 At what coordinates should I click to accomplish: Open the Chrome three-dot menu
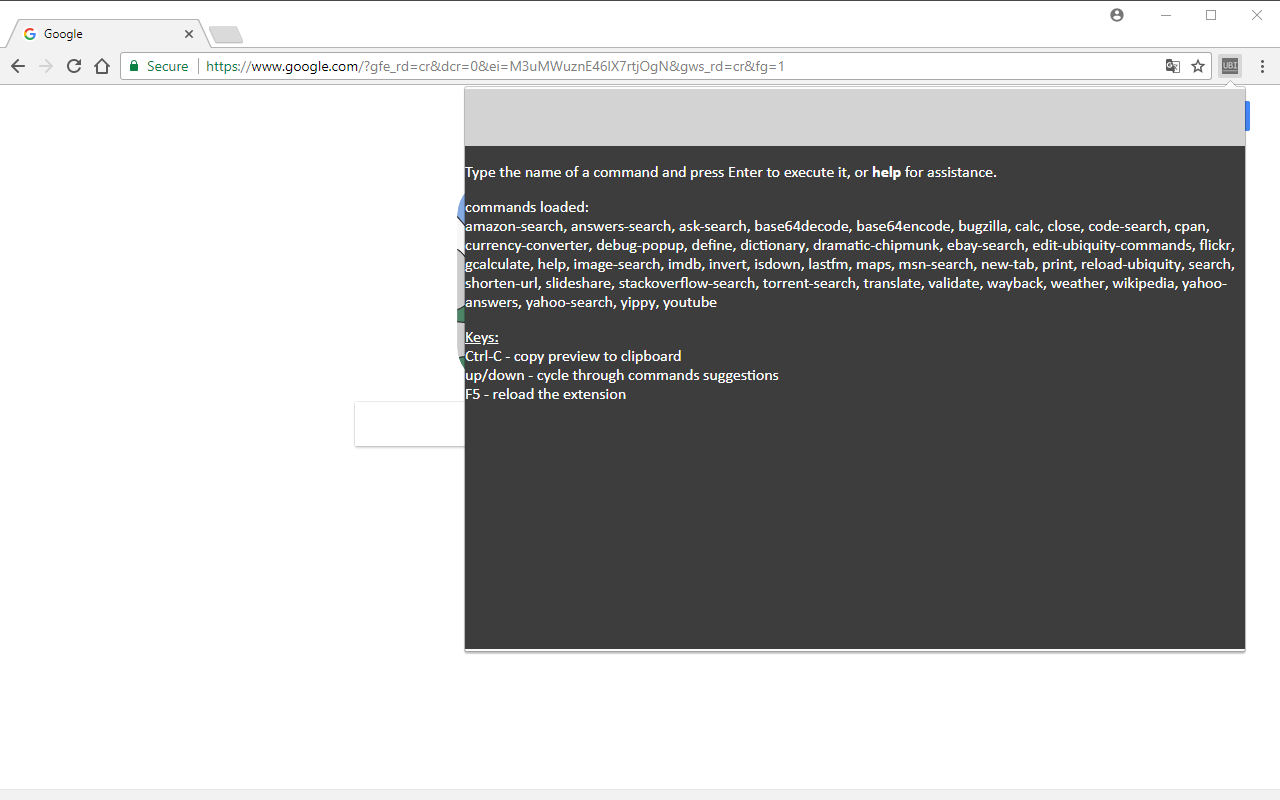tap(1261, 66)
